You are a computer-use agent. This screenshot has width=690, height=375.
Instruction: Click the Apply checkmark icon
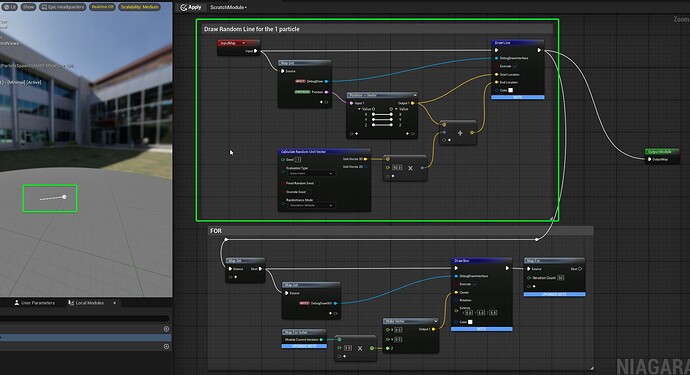(x=184, y=7)
